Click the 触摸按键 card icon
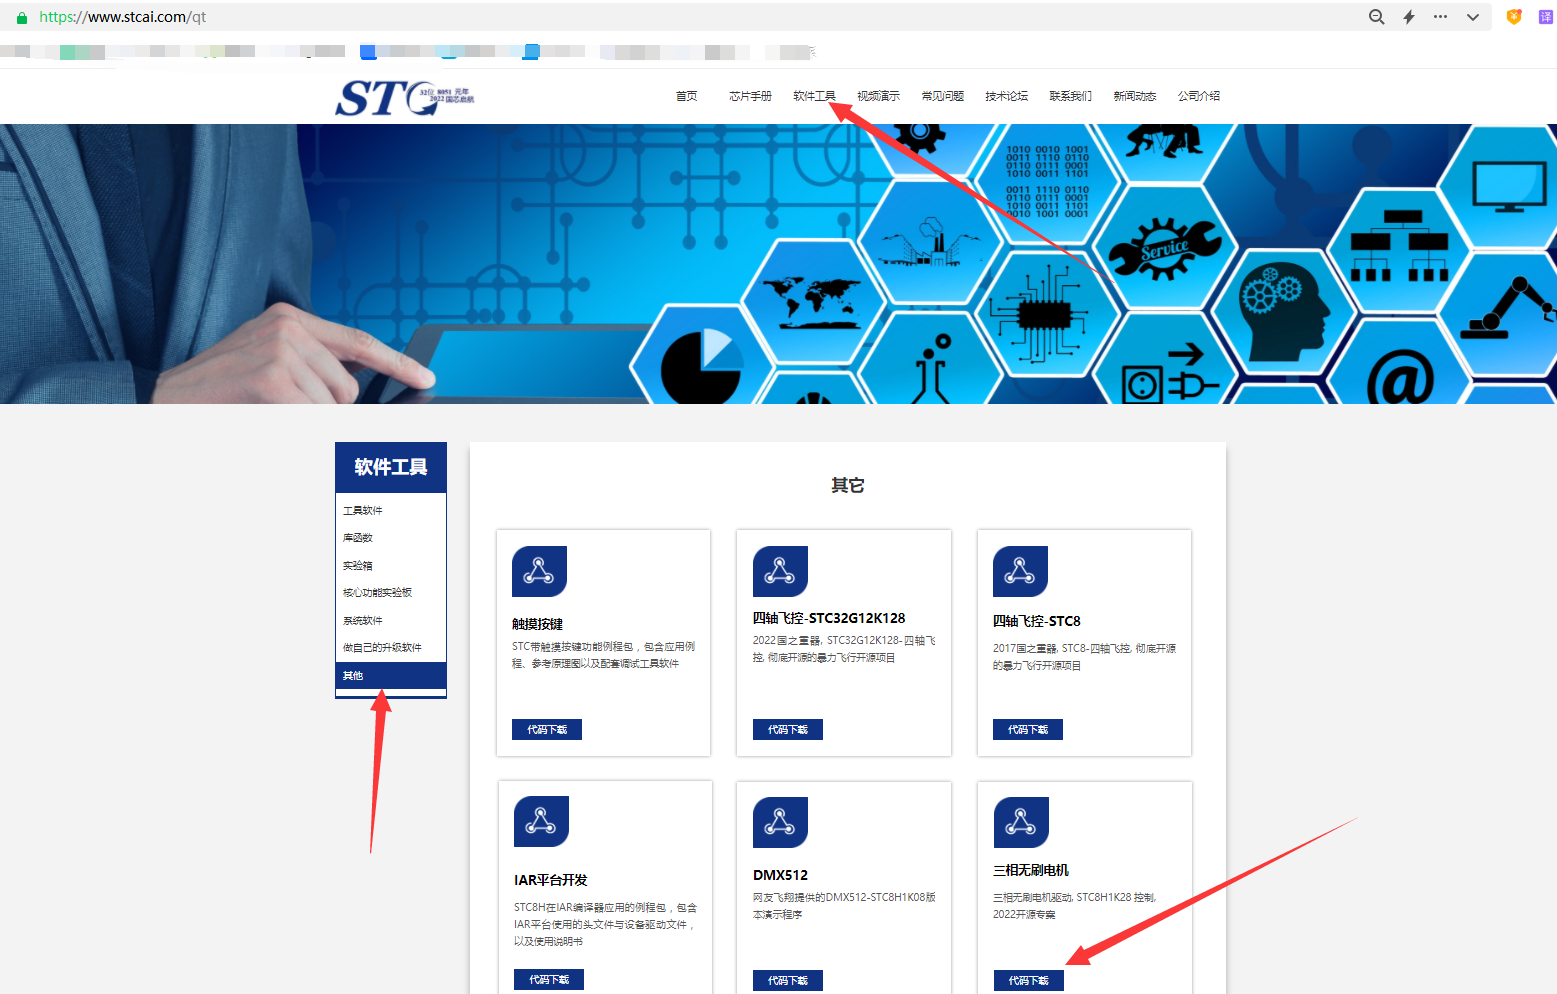Viewport: 1557px width, 994px height. [539, 571]
